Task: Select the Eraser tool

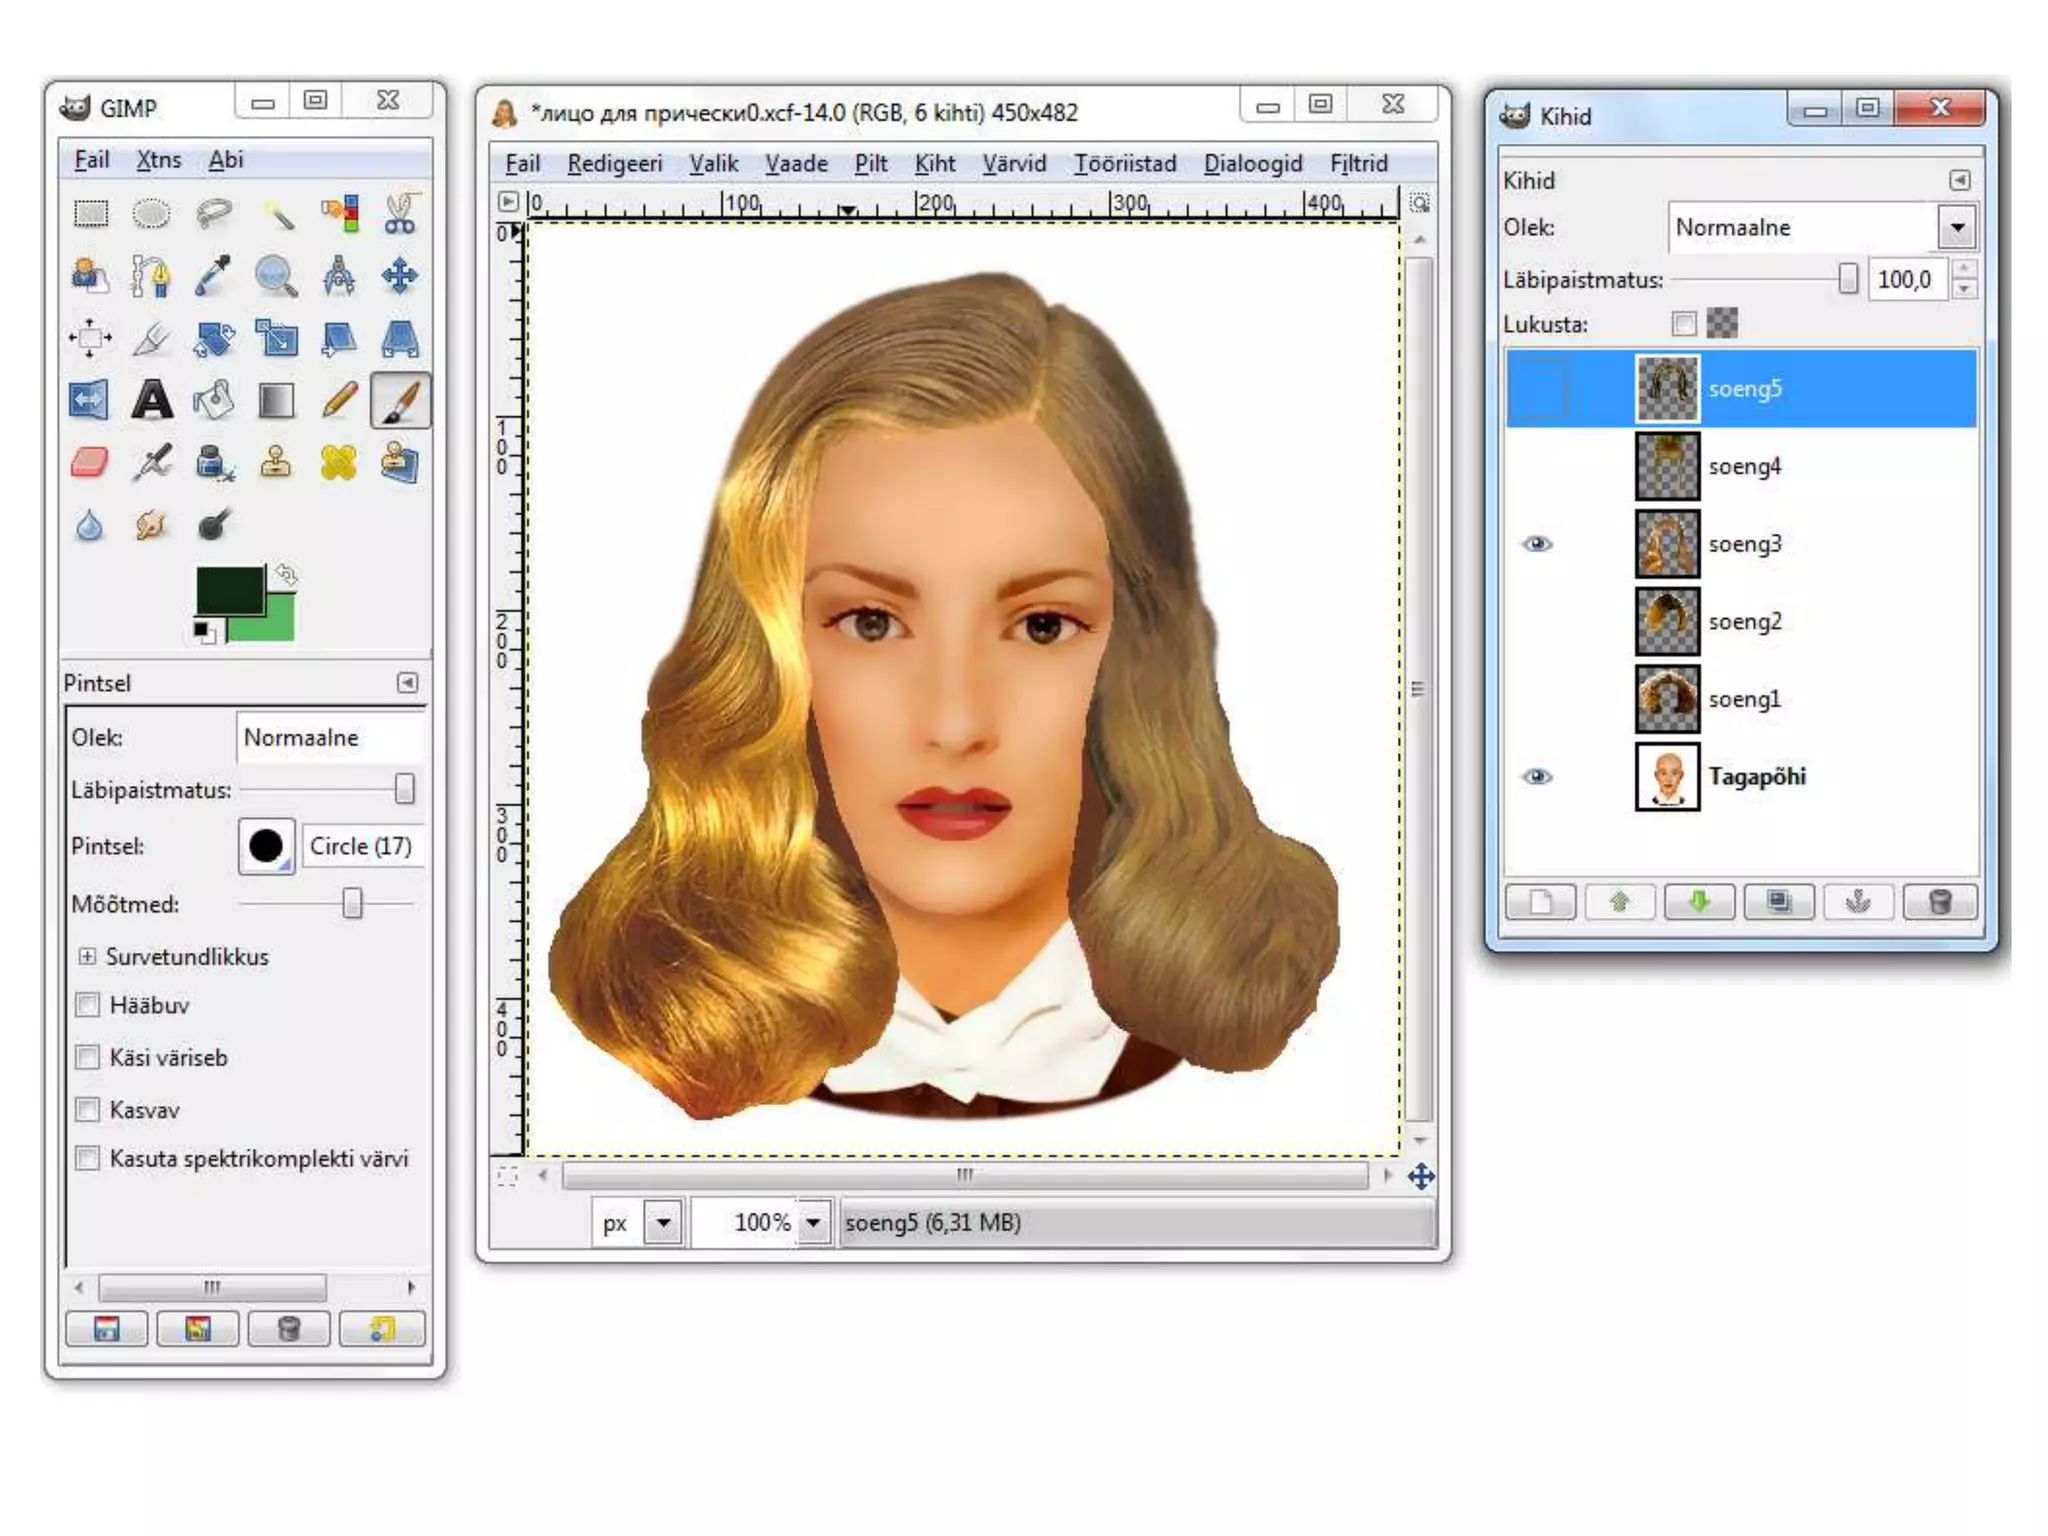Action: pos(90,463)
